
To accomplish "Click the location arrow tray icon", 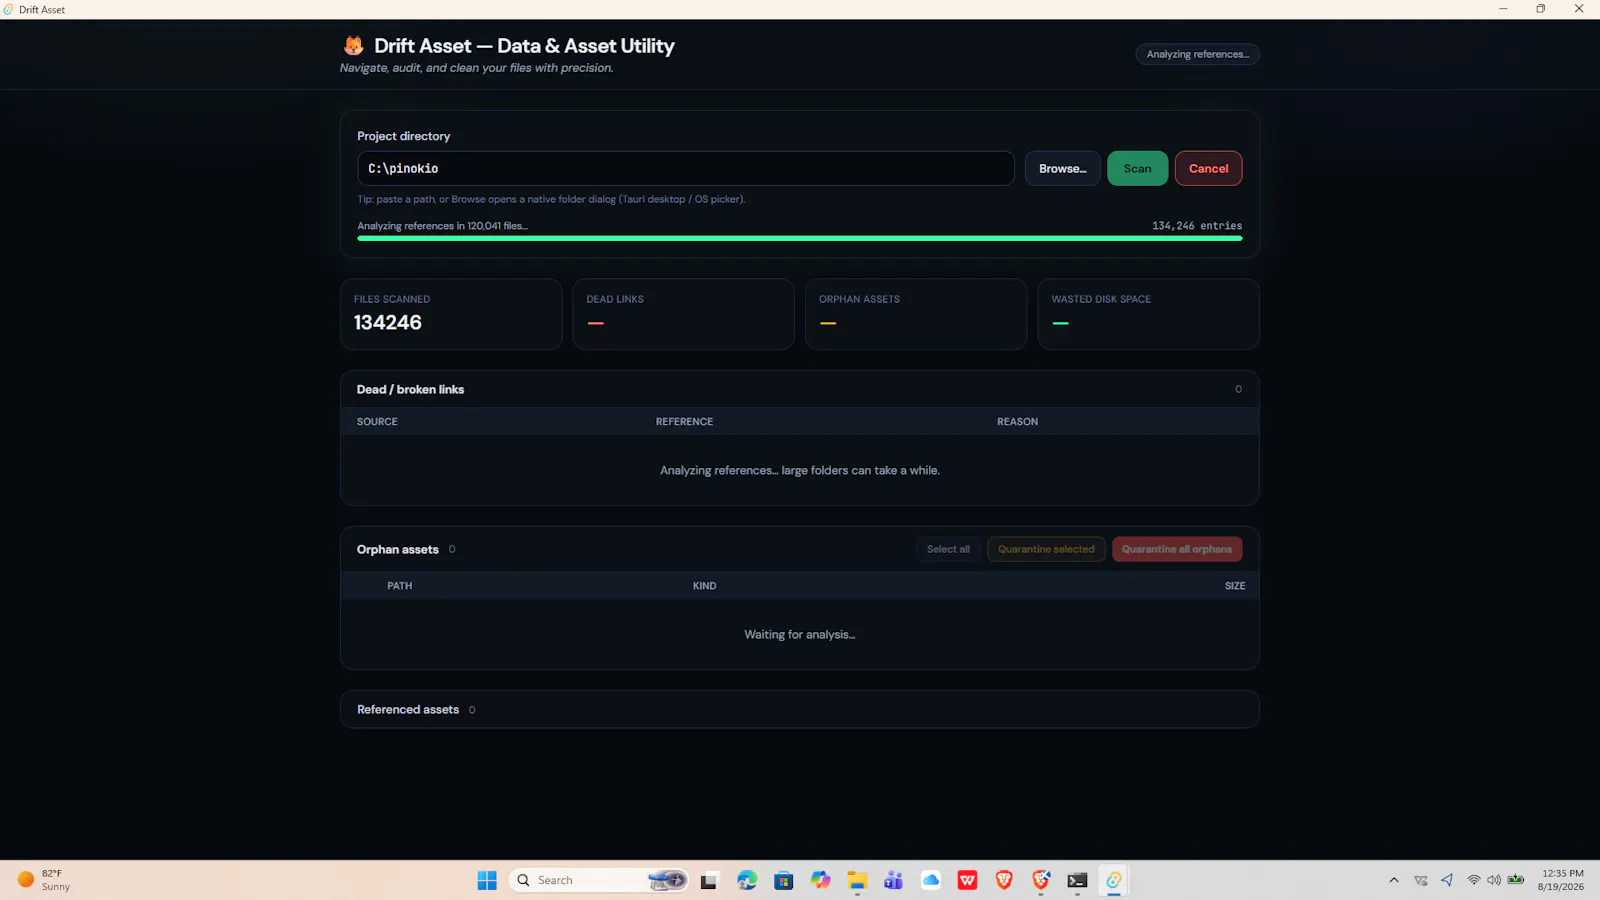I will pyautogui.click(x=1447, y=880).
